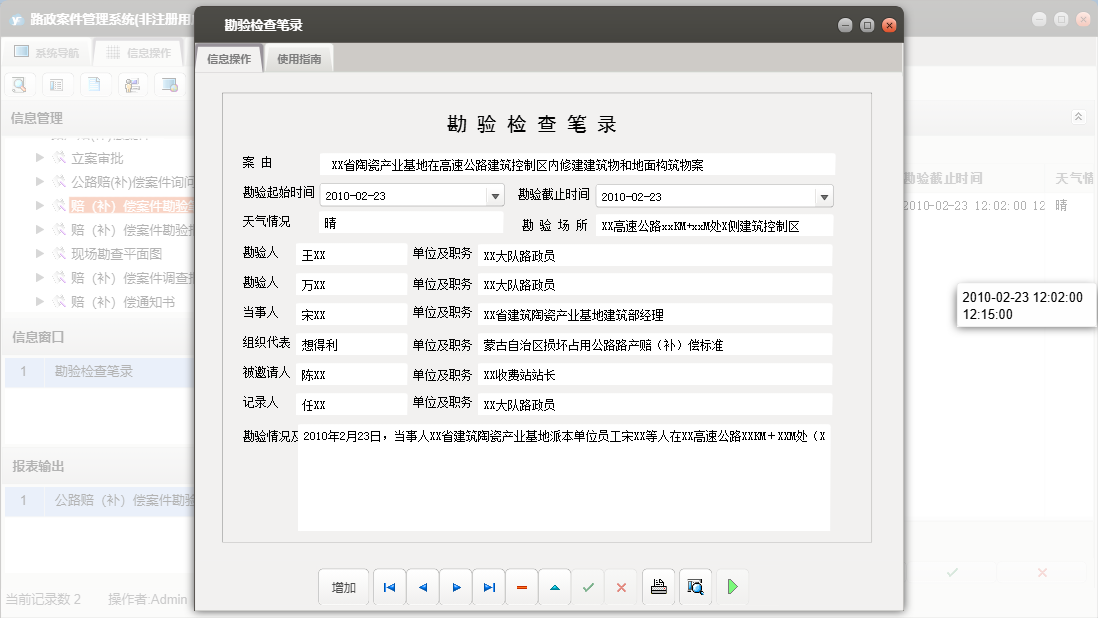Select the search icon in the top toolbar
This screenshot has width=1098, height=618.
click(20, 84)
